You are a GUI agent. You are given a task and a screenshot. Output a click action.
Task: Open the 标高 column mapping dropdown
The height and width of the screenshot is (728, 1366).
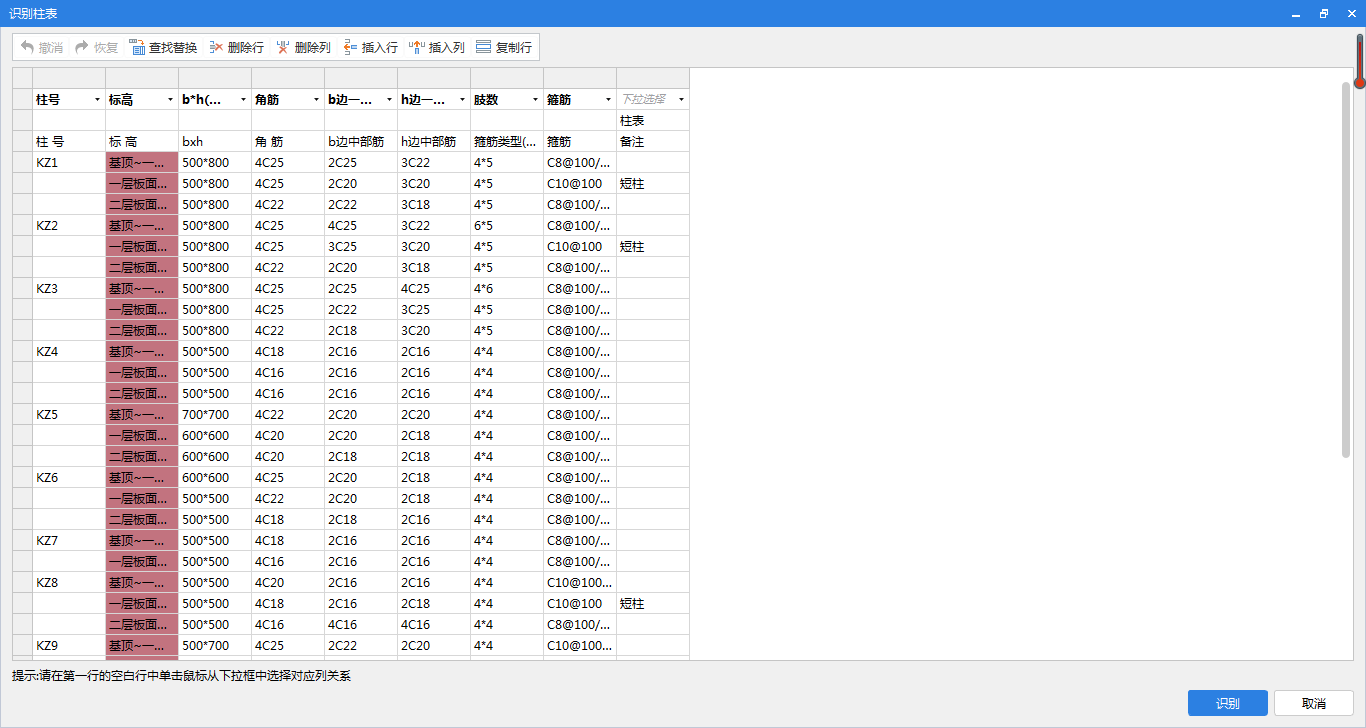(170, 100)
